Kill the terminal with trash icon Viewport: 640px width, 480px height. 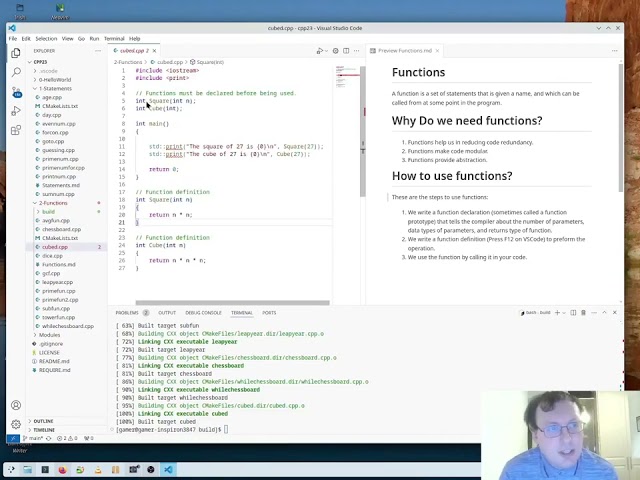pos(583,313)
